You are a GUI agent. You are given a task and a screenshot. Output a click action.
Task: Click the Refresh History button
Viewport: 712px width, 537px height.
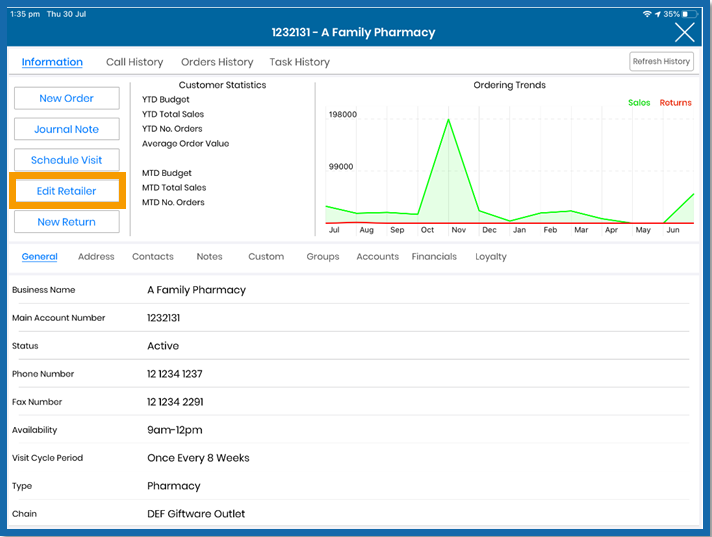pos(661,61)
